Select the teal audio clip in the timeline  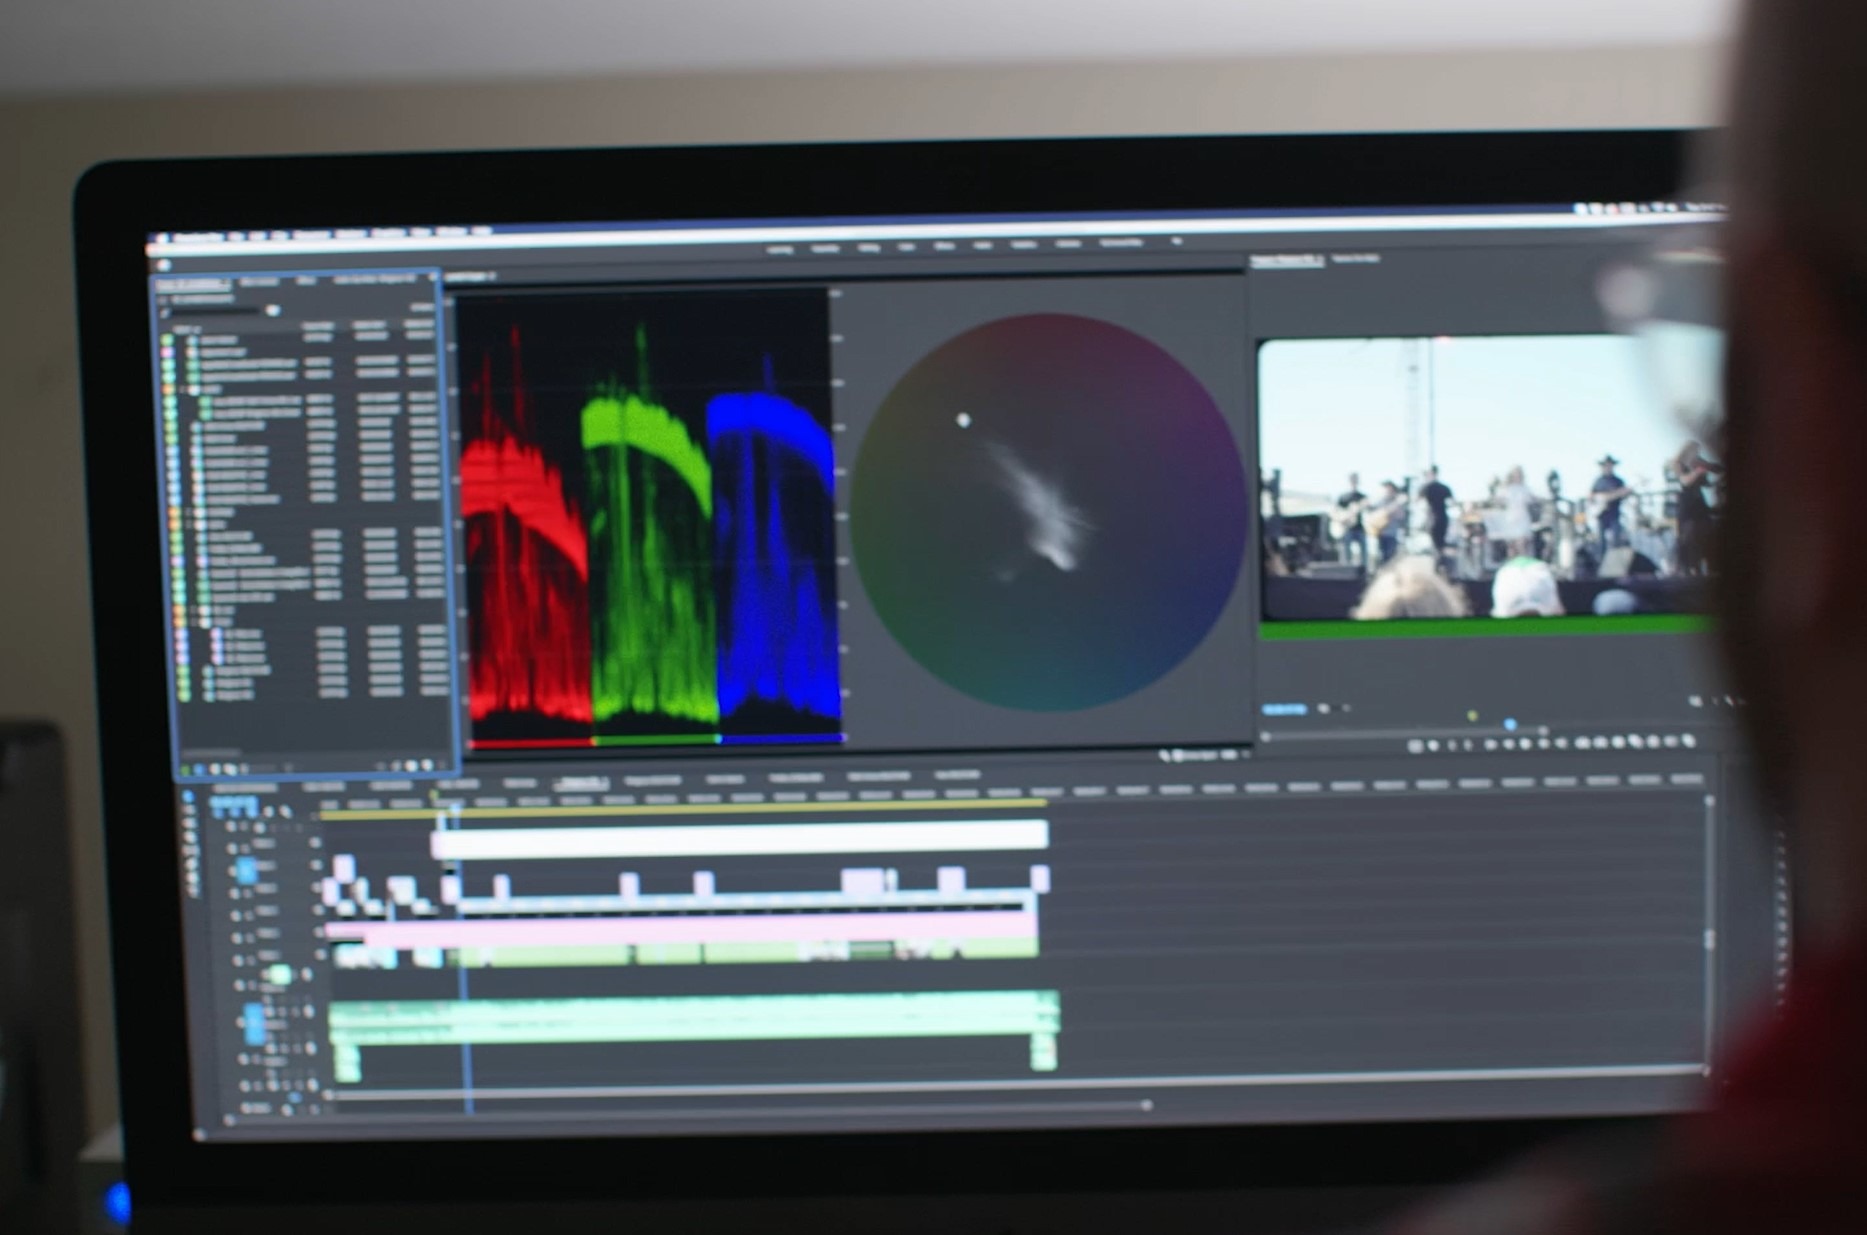tap(692, 1017)
